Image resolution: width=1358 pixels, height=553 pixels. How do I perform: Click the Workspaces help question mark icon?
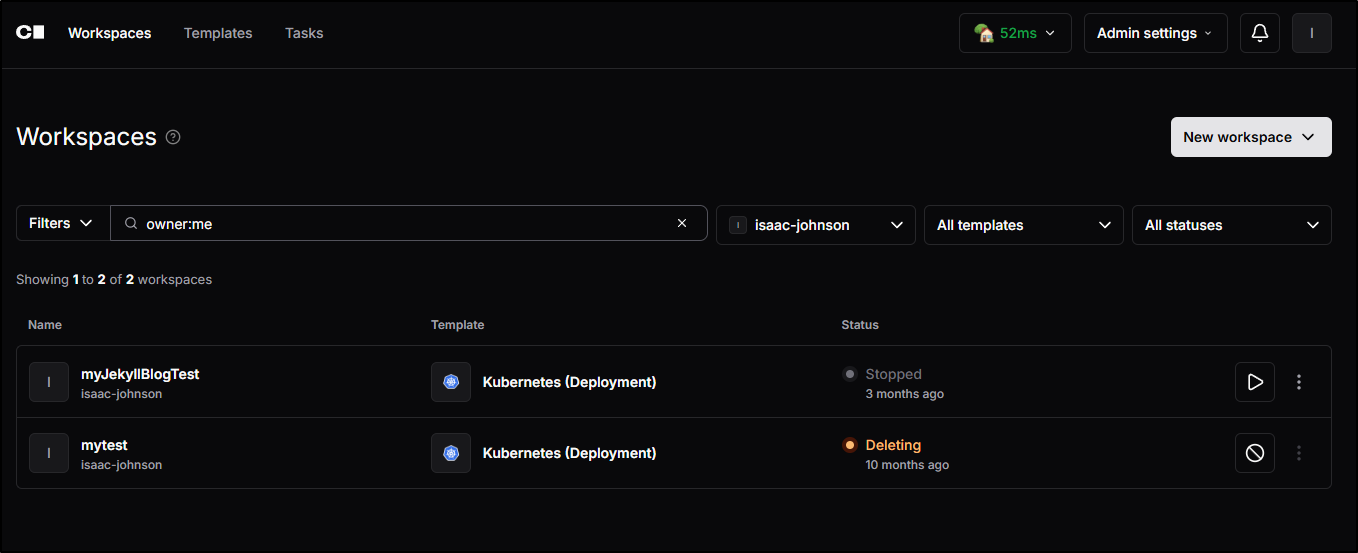click(x=173, y=137)
